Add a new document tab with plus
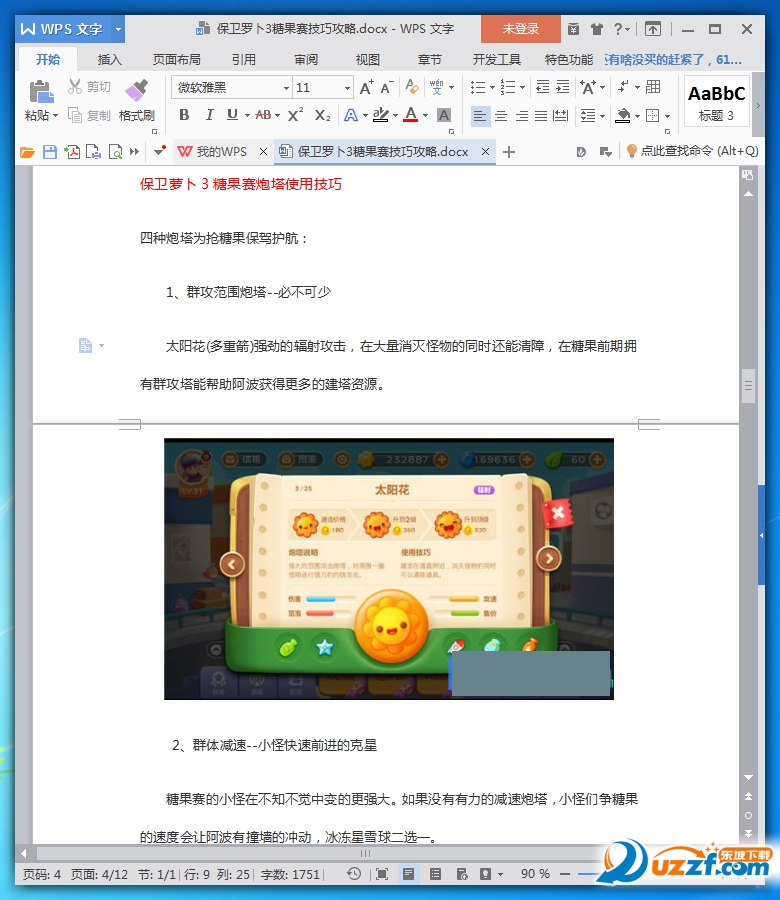The image size is (780, 900). (509, 152)
